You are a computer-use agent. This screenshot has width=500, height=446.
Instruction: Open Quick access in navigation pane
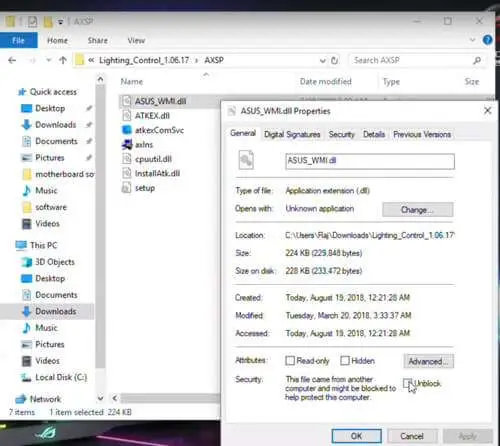pyautogui.click(x=47, y=92)
